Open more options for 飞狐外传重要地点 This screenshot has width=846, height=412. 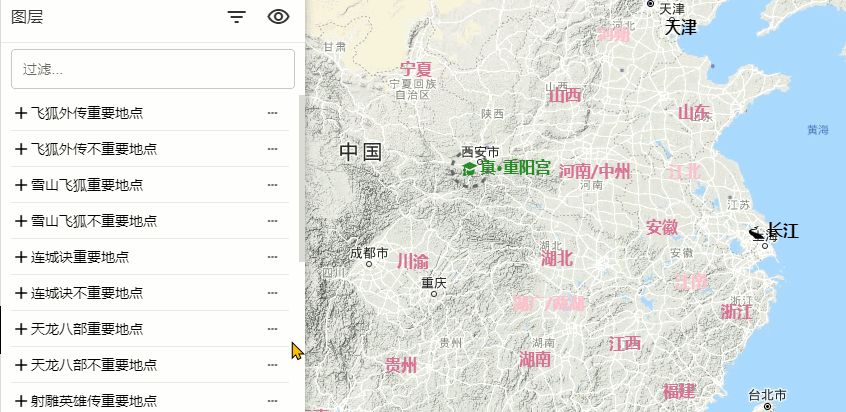pyautogui.click(x=272, y=113)
